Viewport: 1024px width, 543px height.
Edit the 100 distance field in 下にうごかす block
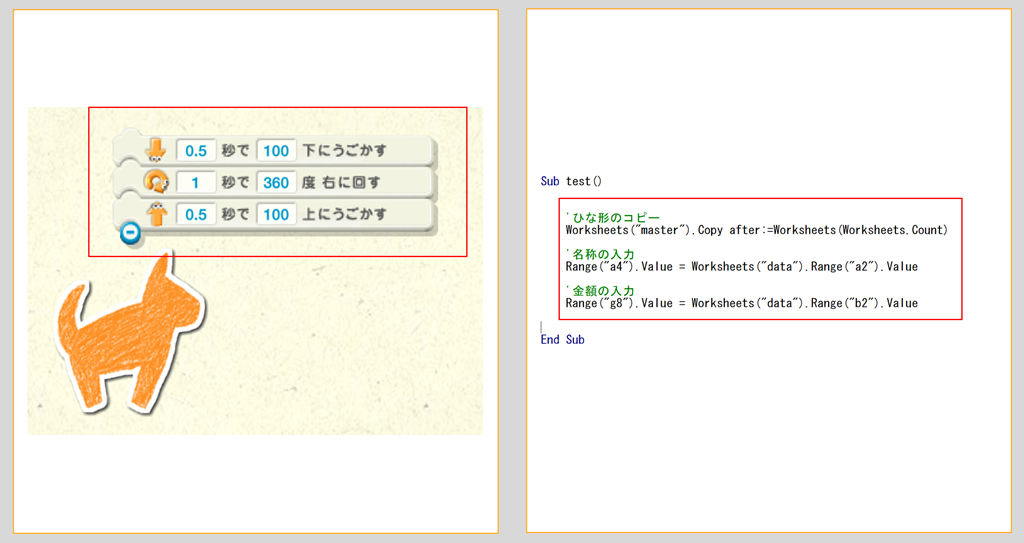coord(276,151)
